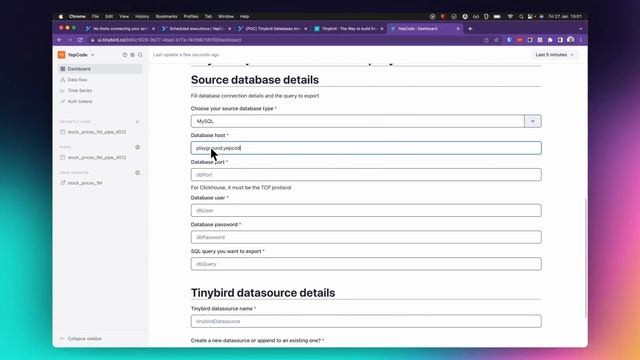
Task: Focus the Tinybird datasource name field
Action: click(366, 321)
